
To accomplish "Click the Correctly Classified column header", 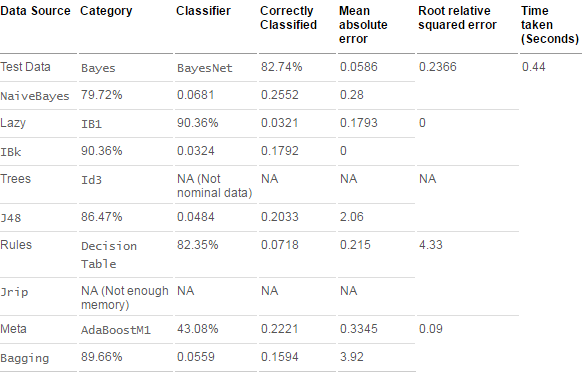I will pos(288,18).
